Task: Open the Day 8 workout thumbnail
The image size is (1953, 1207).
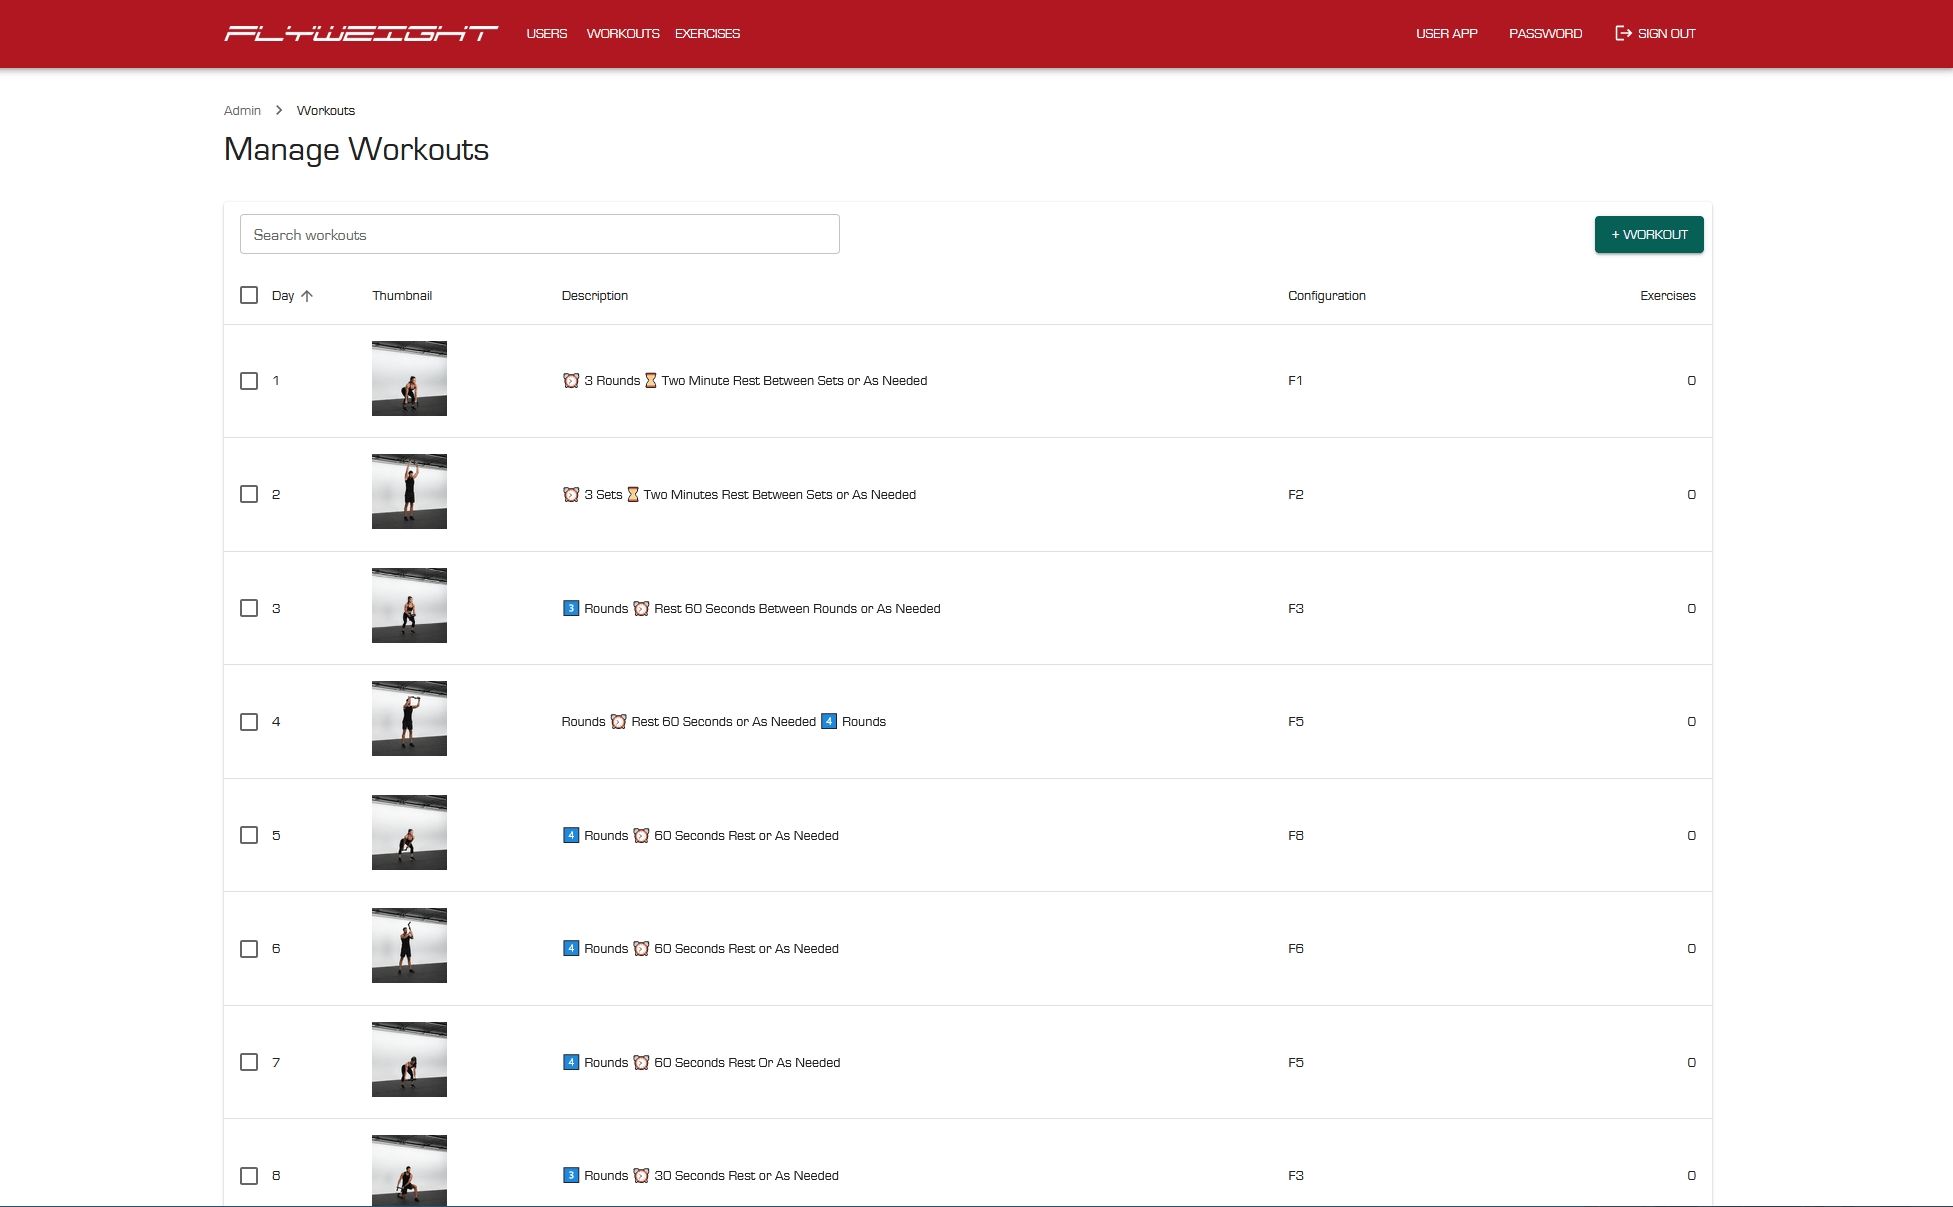Action: pyautogui.click(x=409, y=1170)
